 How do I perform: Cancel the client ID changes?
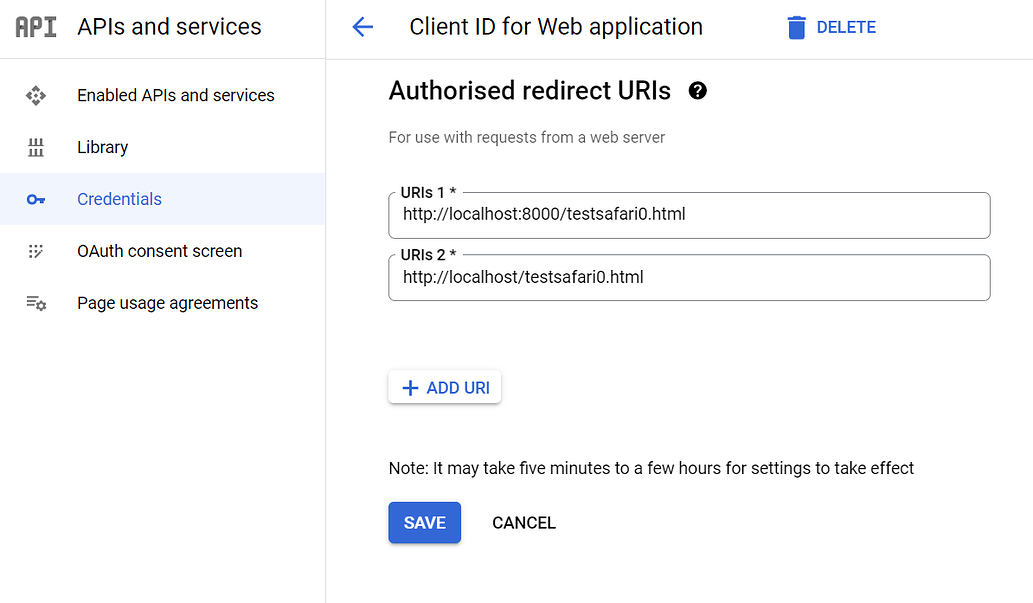tap(523, 523)
